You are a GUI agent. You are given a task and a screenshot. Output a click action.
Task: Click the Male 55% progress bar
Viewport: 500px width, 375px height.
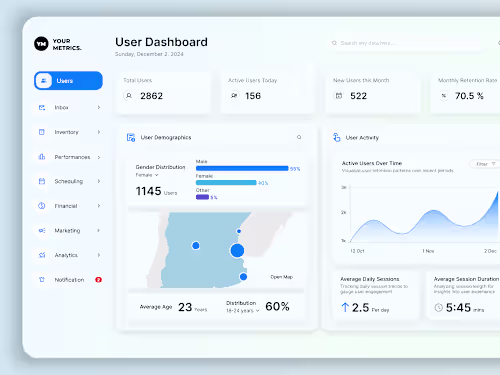click(242, 169)
